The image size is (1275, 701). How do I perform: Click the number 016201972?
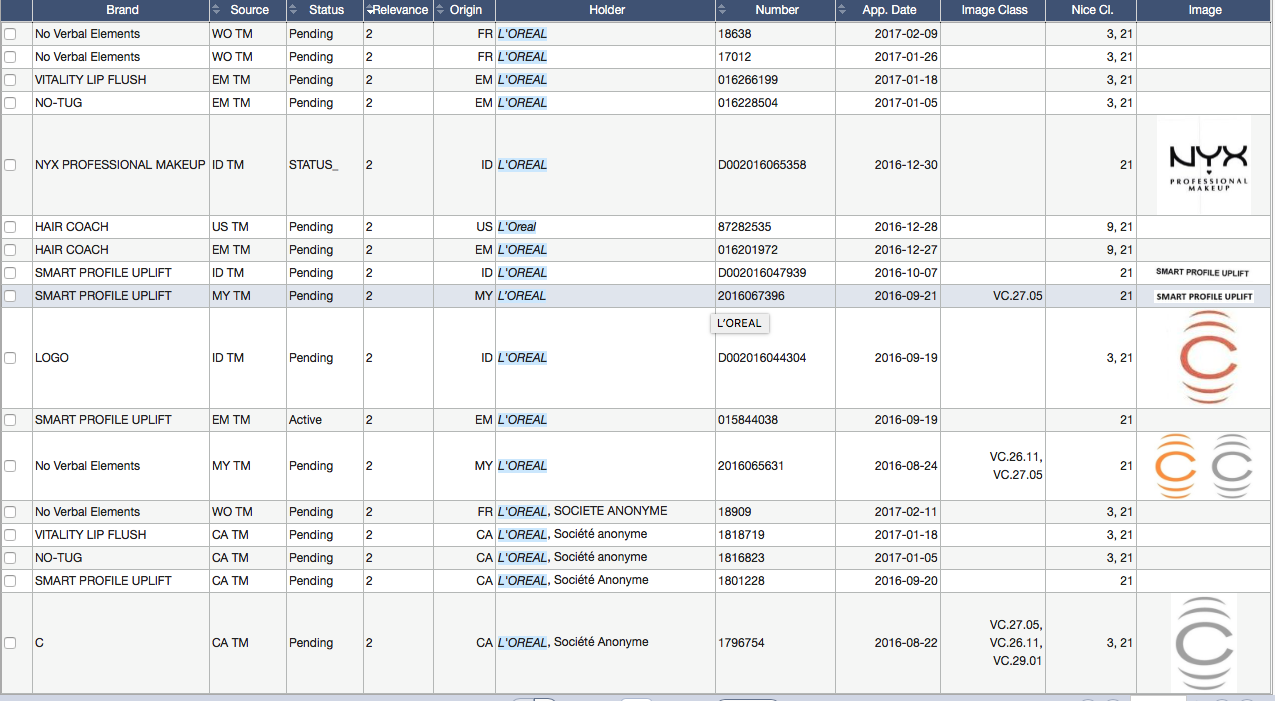coord(748,250)
